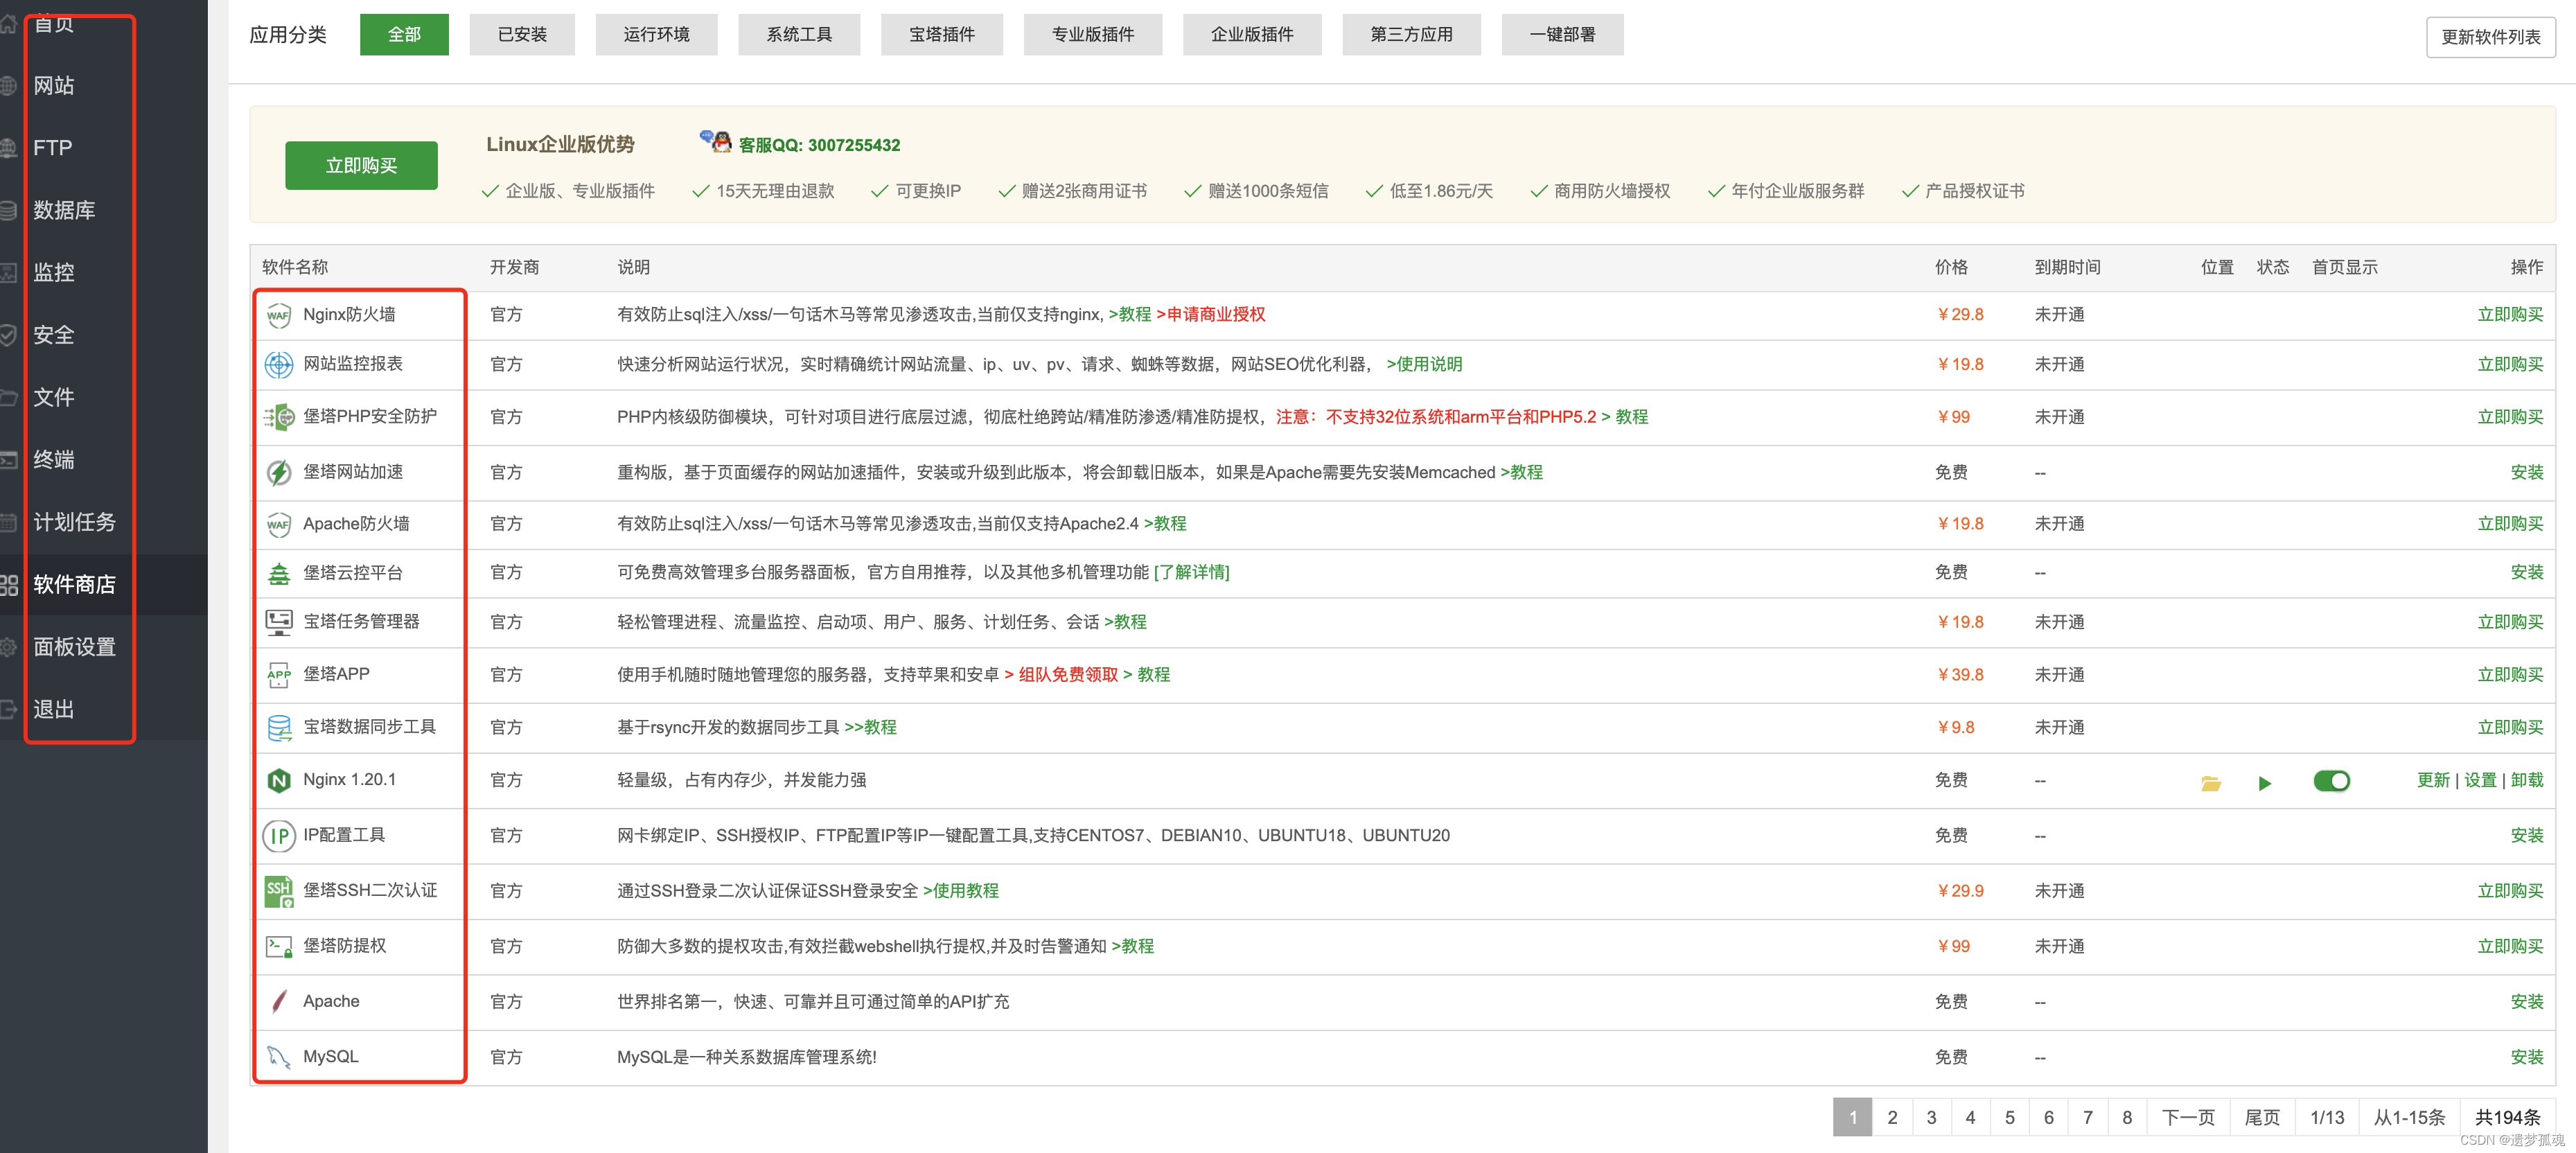Click 立即购买 in the Nginx防火墙 row
Screen dimensions: 2576x1153
pyautogui.click(x=2509, y=315)
